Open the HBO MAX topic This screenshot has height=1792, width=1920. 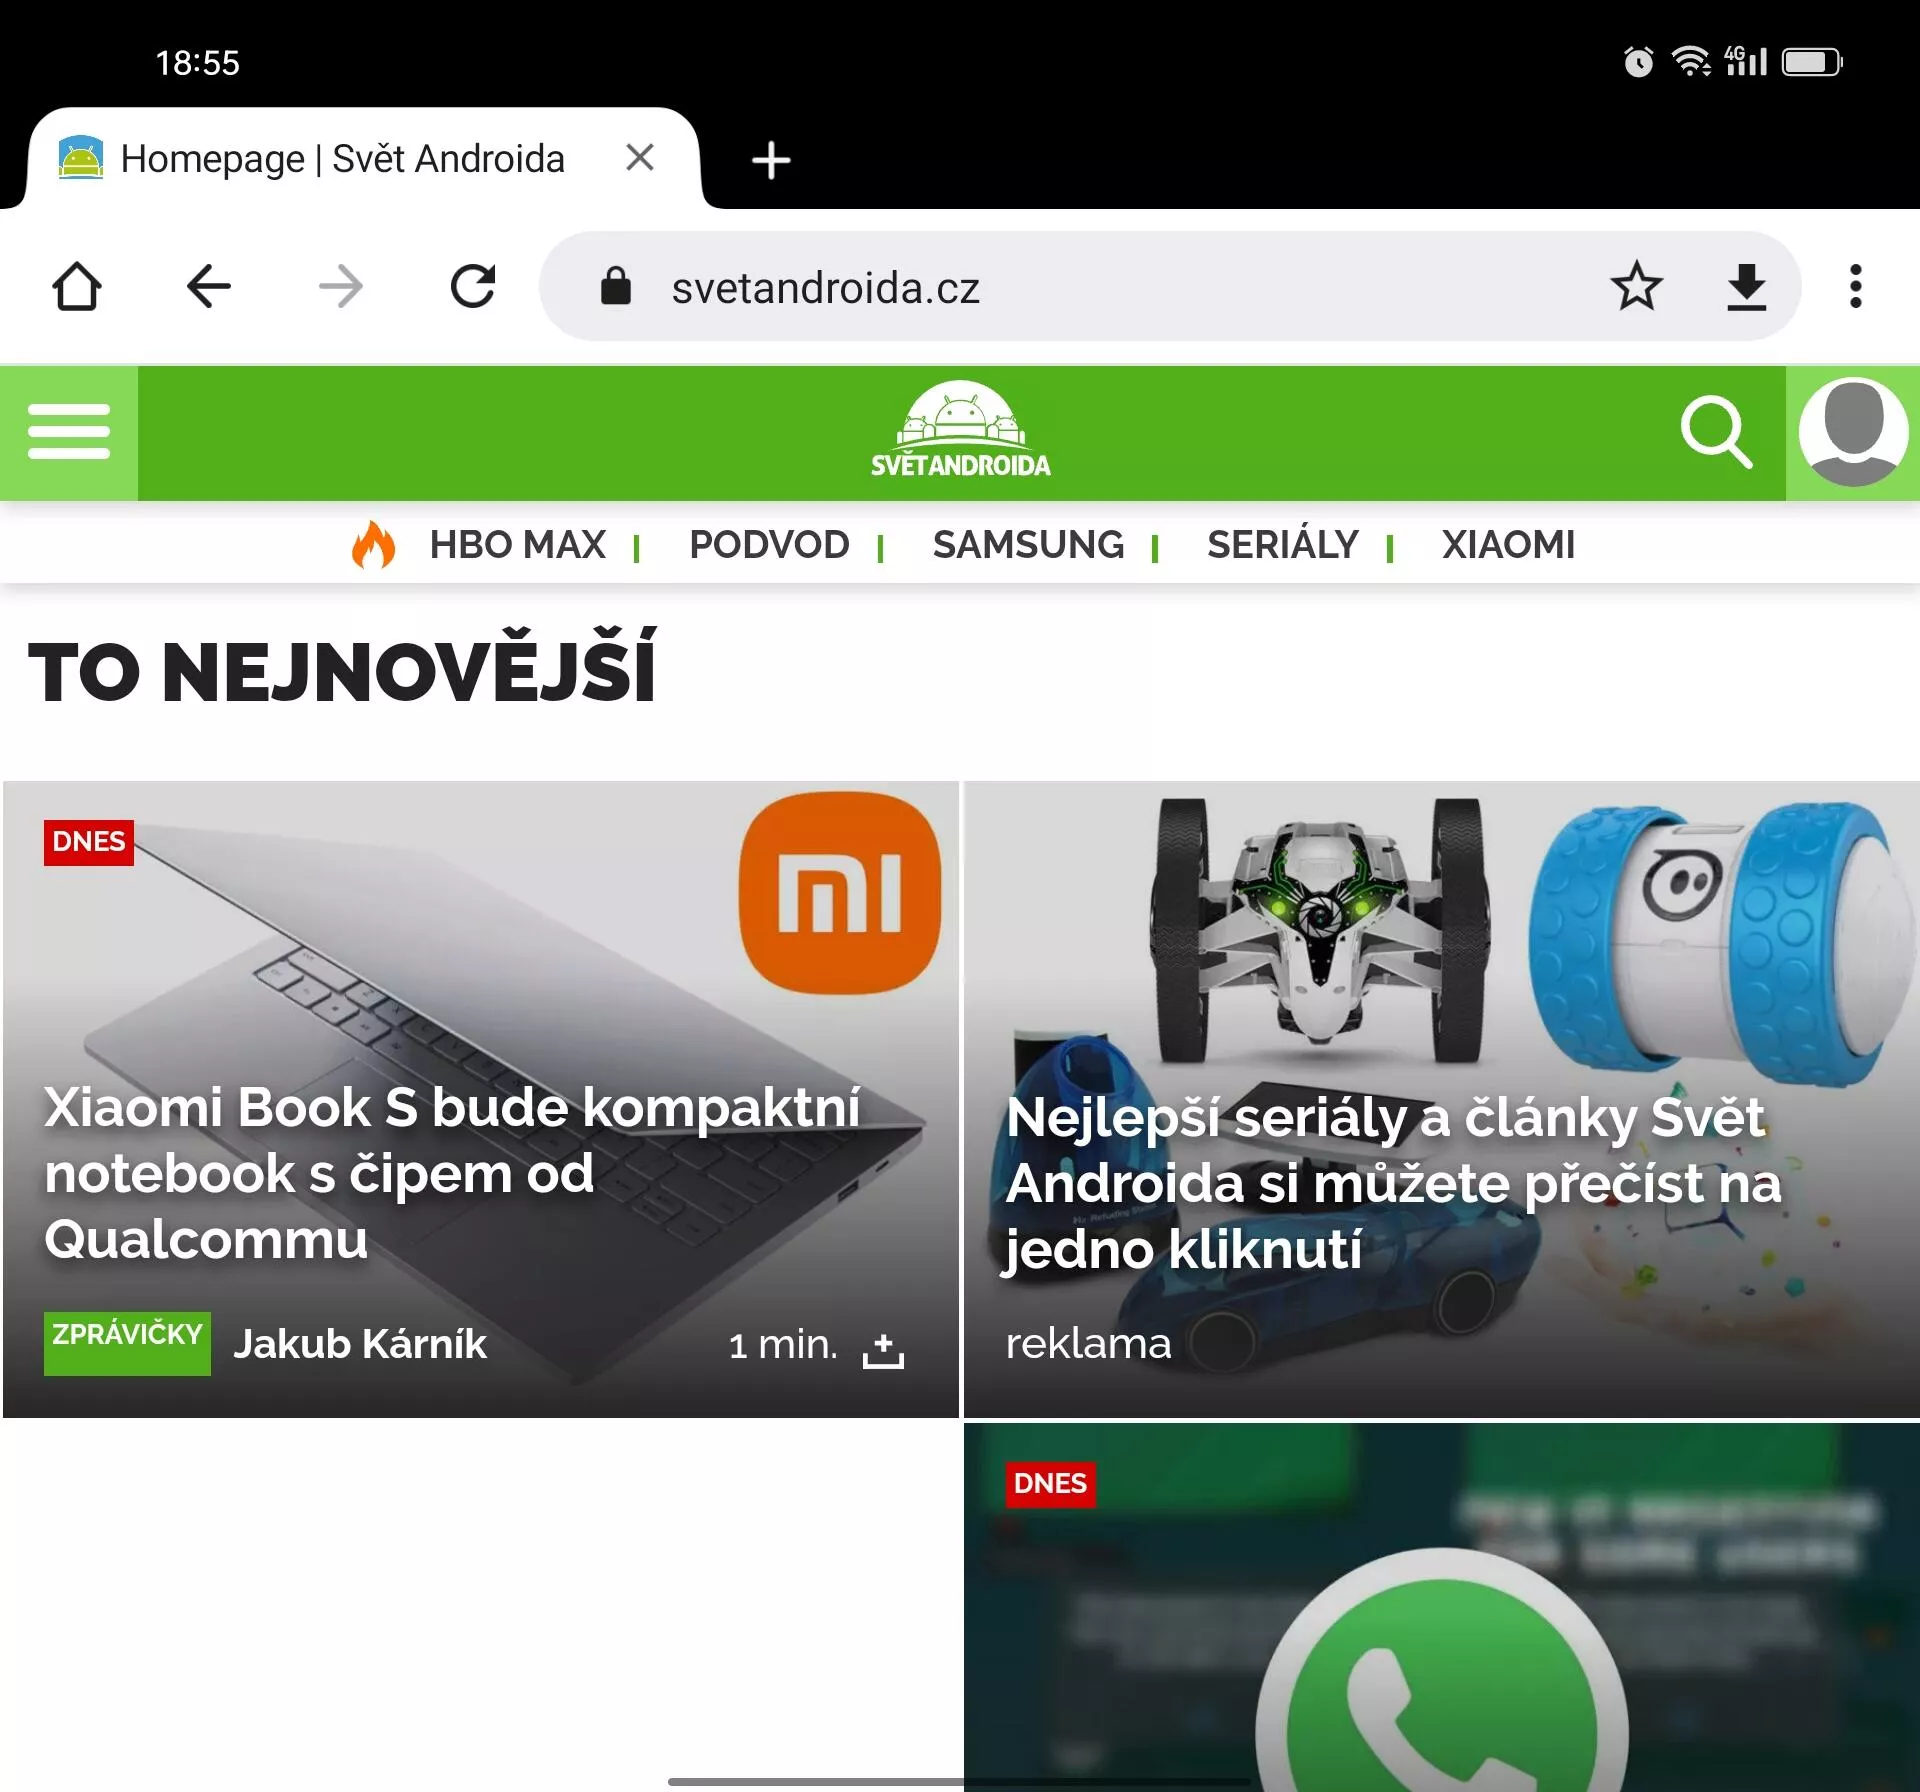(x=517, y=545)
